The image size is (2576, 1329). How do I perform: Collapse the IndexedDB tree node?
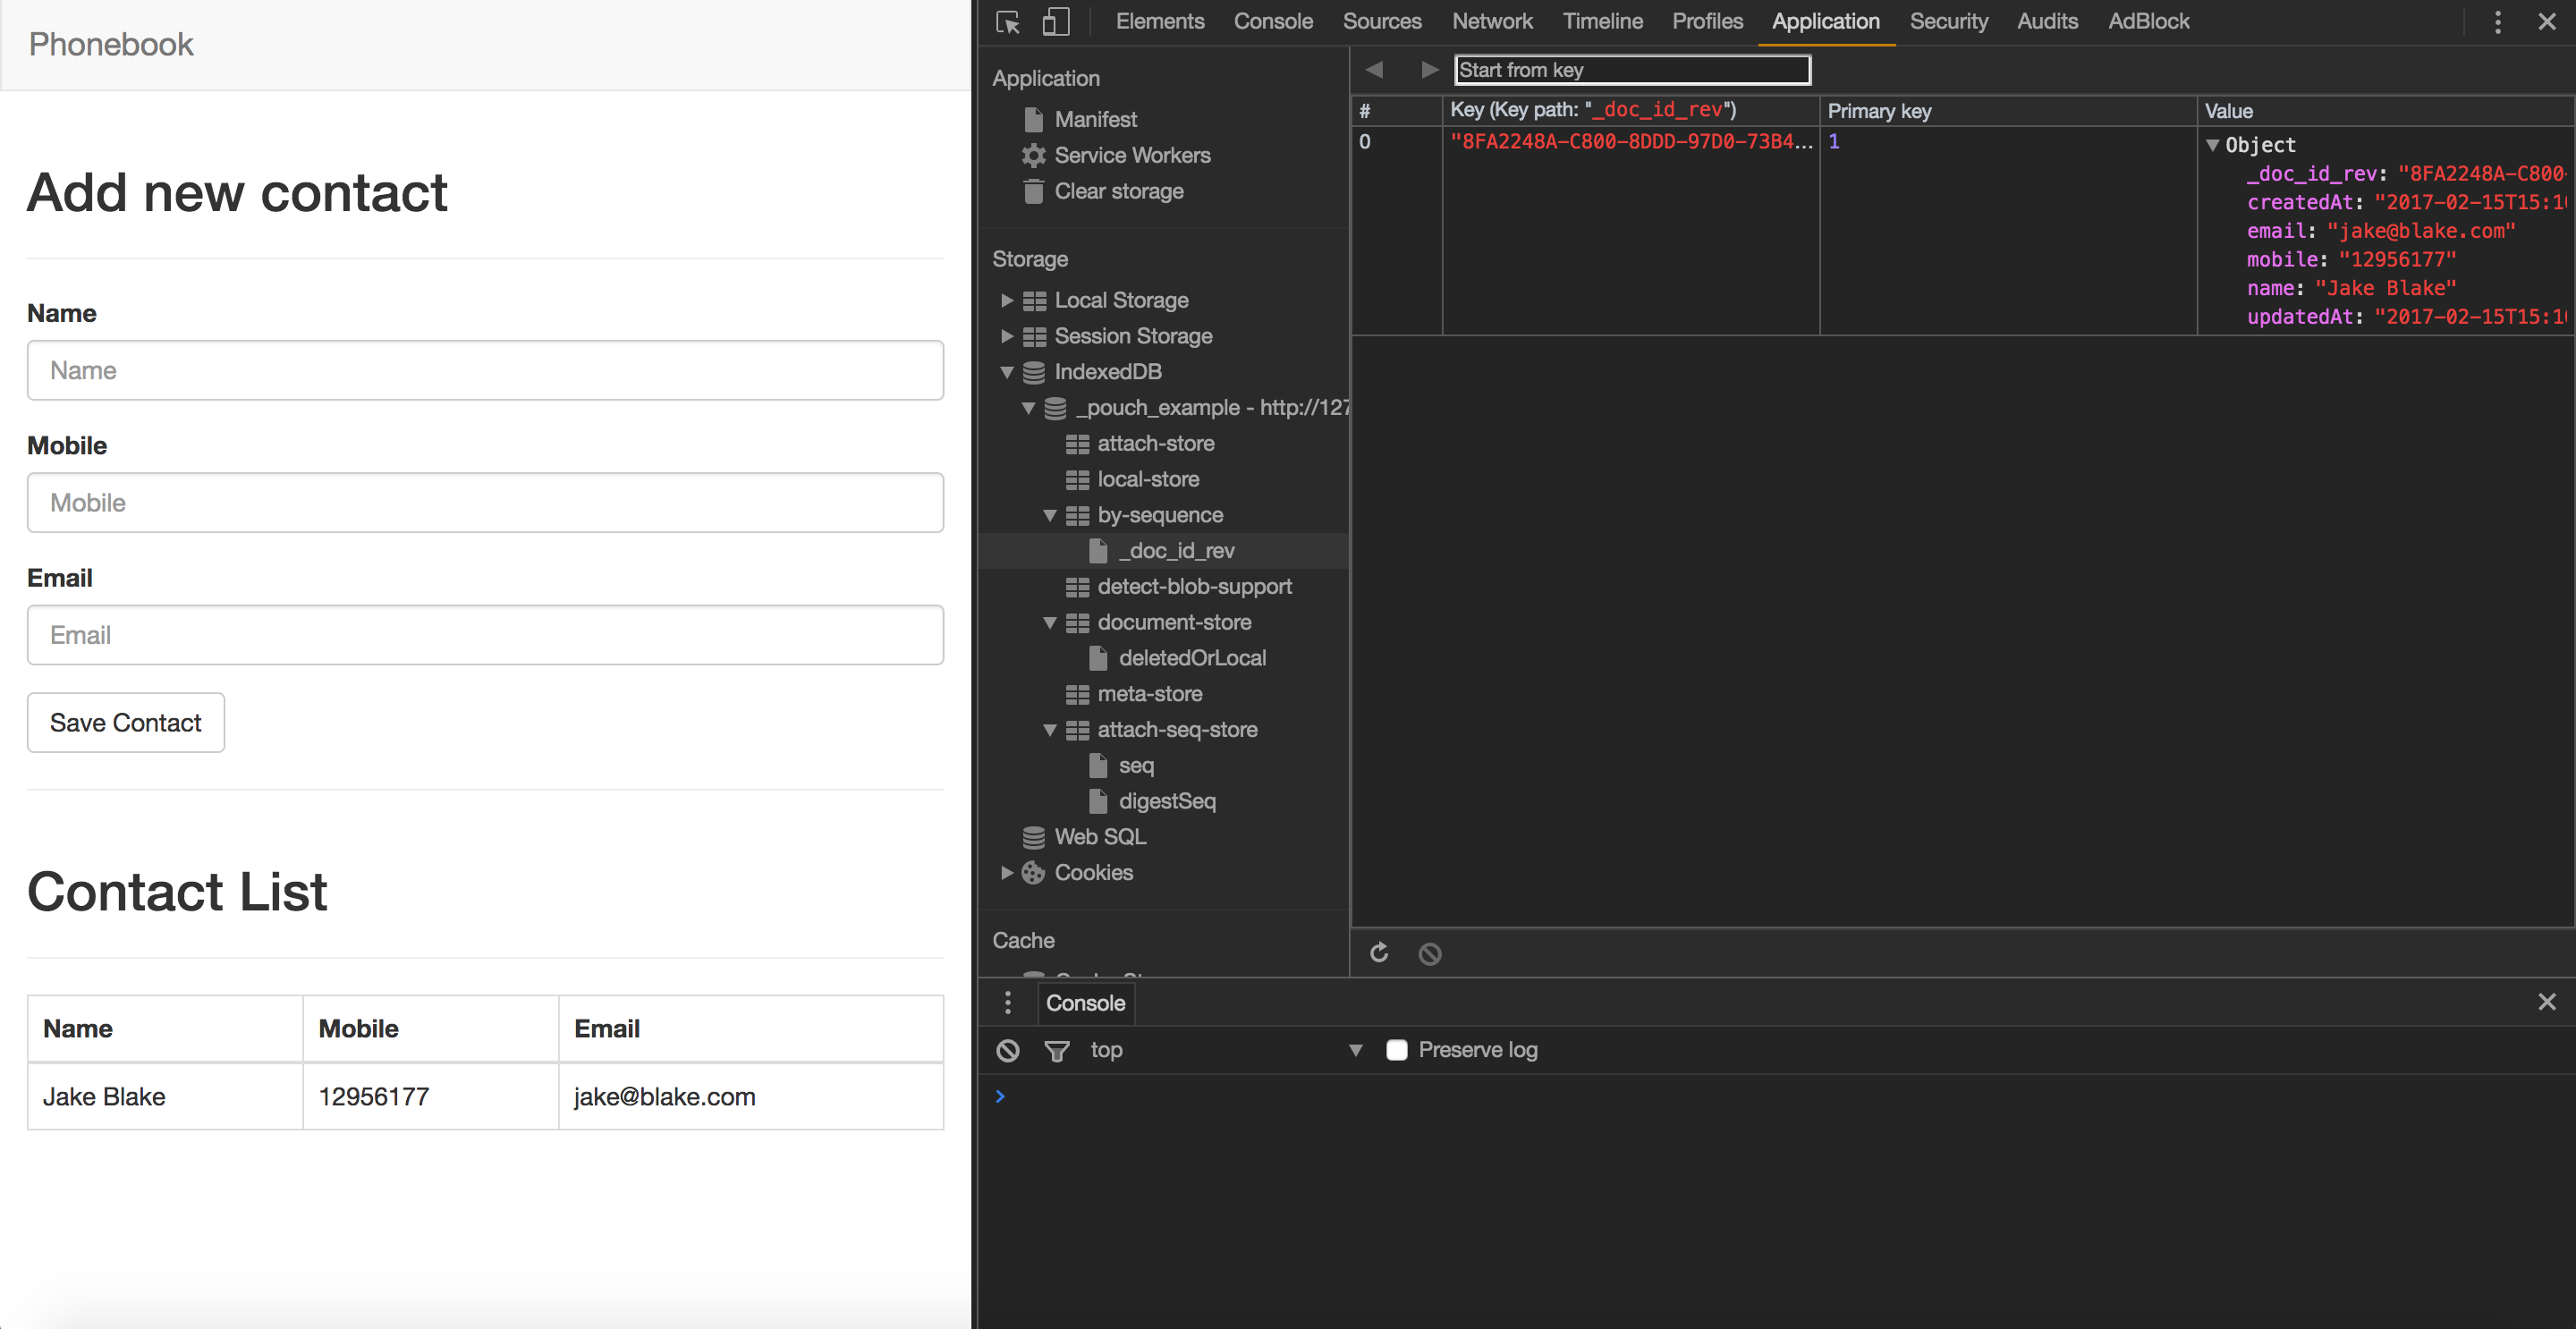[x=1007, y=372]
